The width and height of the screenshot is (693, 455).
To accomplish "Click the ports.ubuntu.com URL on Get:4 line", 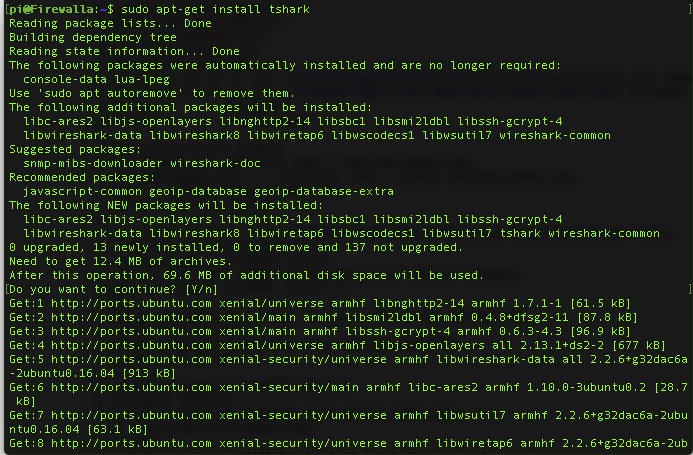I will tap(131, 345).
